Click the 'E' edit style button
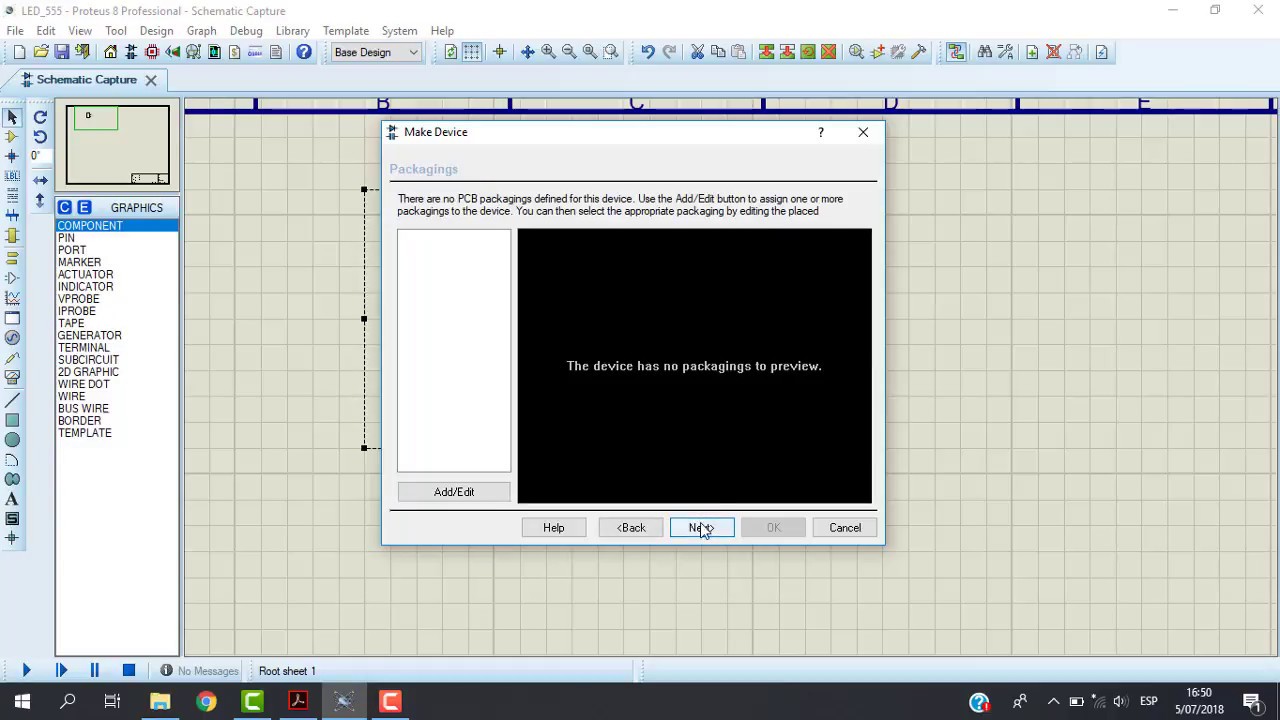This screenshot has width=1280, height=720. point(84,207)
